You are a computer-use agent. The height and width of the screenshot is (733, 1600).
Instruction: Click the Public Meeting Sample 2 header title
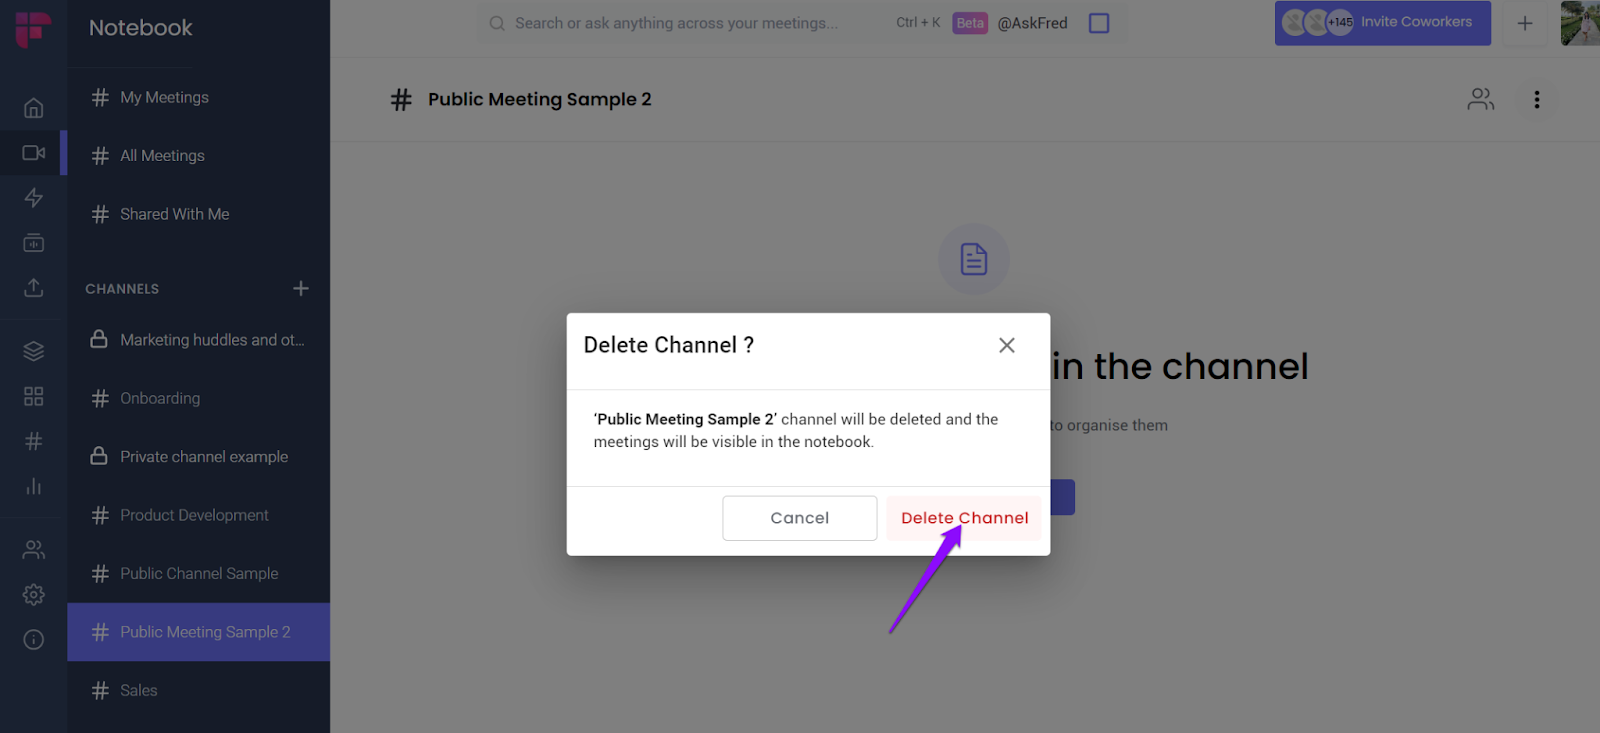(540, 99)
